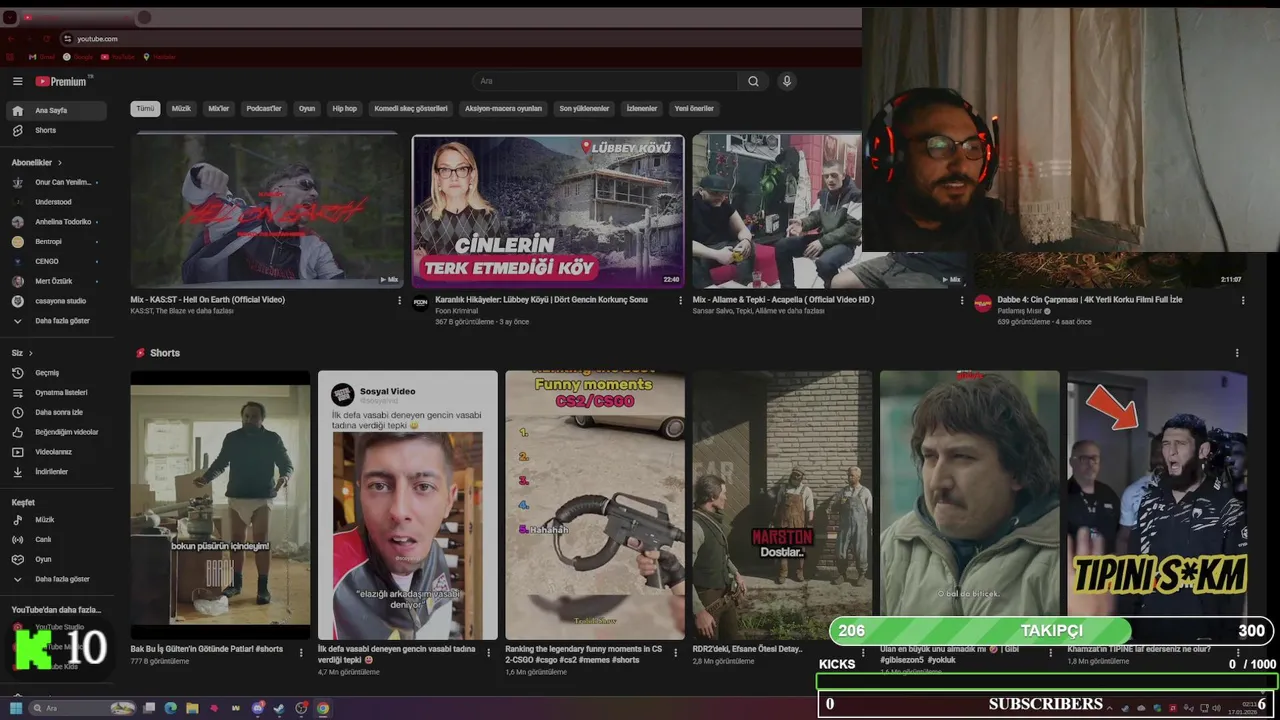1280x720 pixels.
Task: Open options for Lübbey Köyü video
Action: tap(681, 300)
